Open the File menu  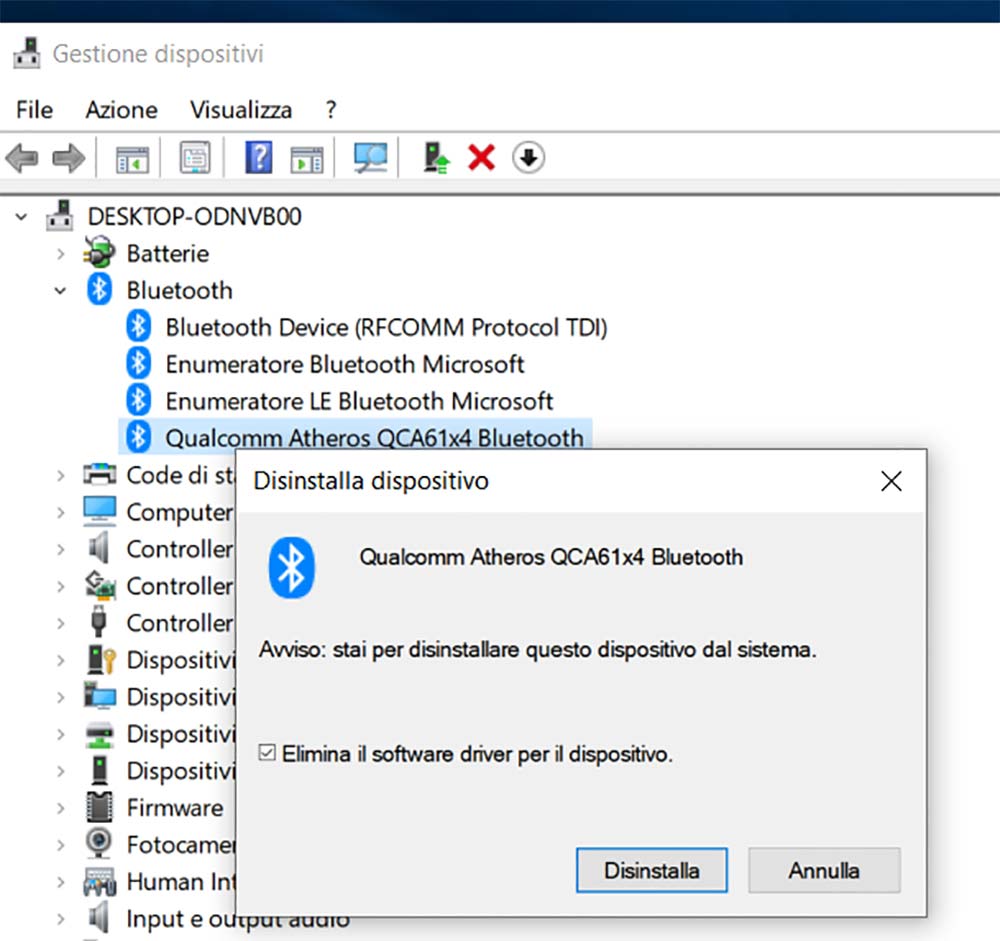(x=34, y=110)
